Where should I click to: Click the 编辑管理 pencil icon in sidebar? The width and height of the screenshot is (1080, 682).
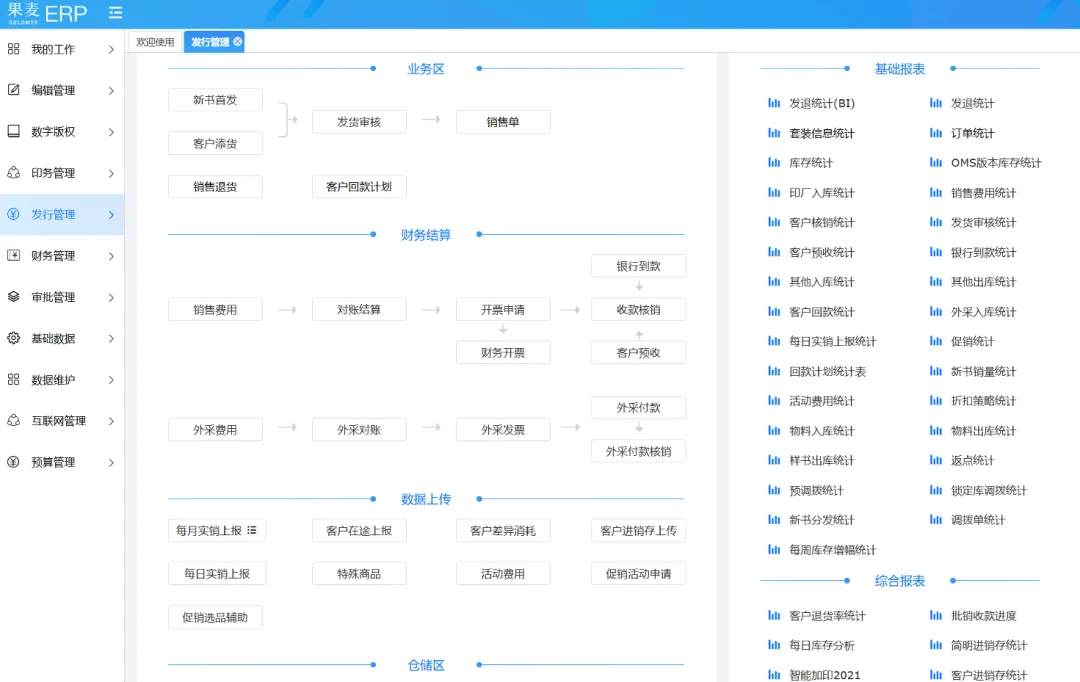(x=13, y=90)
